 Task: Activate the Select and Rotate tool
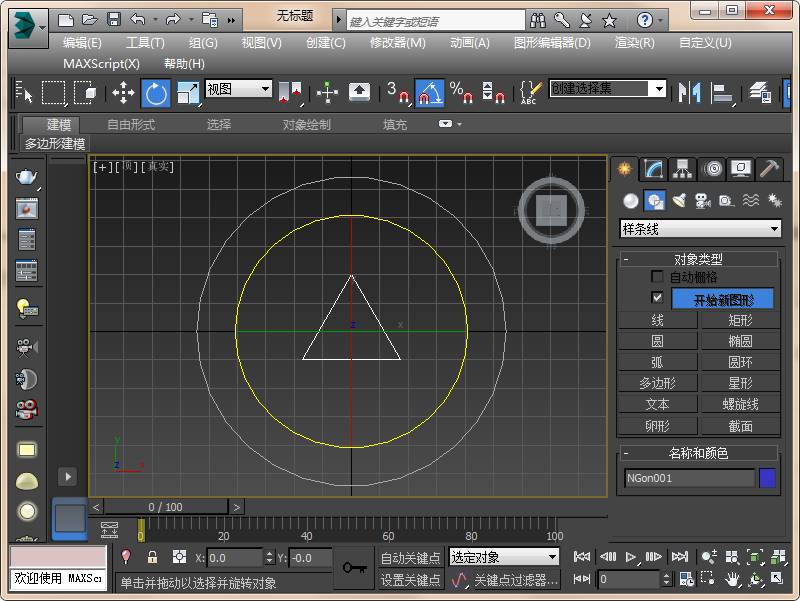[156, 93]
